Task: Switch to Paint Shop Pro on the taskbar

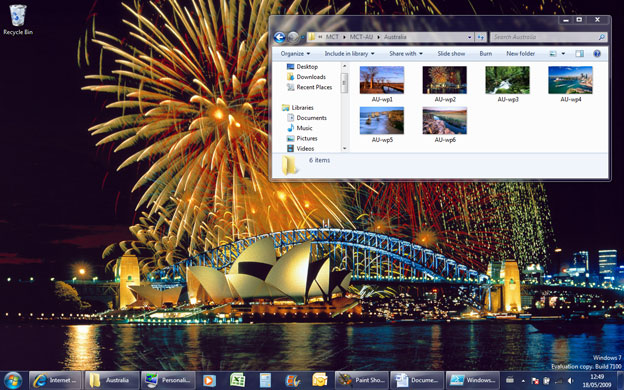Action: 361,380
